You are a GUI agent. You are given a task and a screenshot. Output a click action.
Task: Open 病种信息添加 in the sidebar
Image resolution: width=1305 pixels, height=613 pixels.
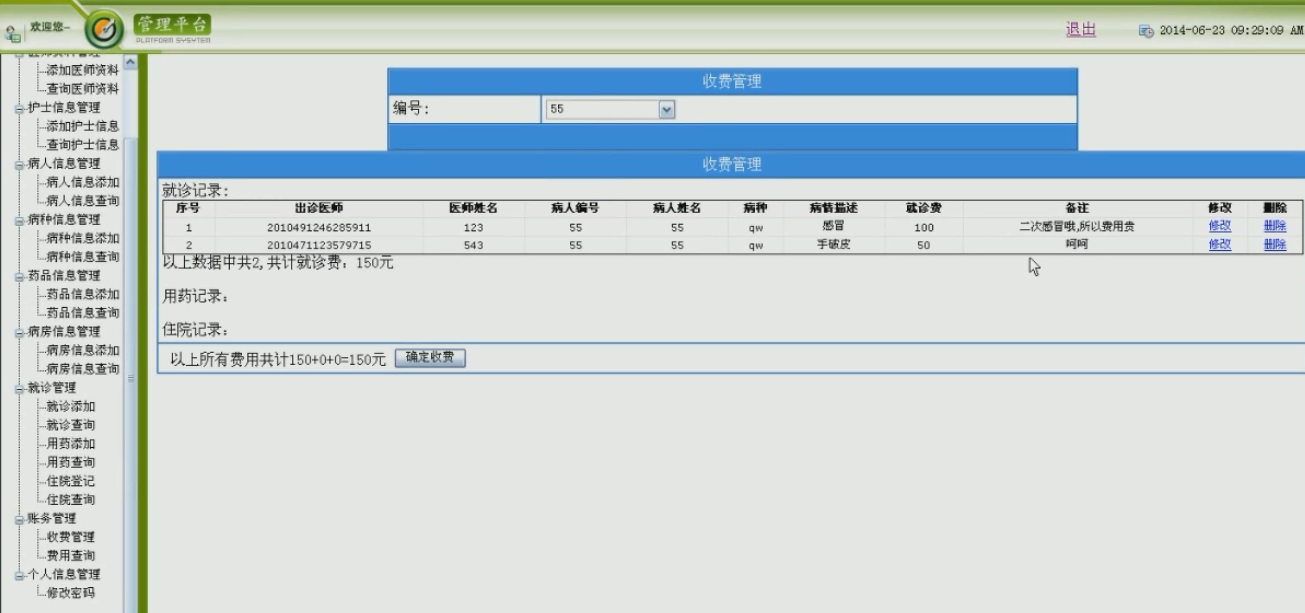click(x=83, y=238)
